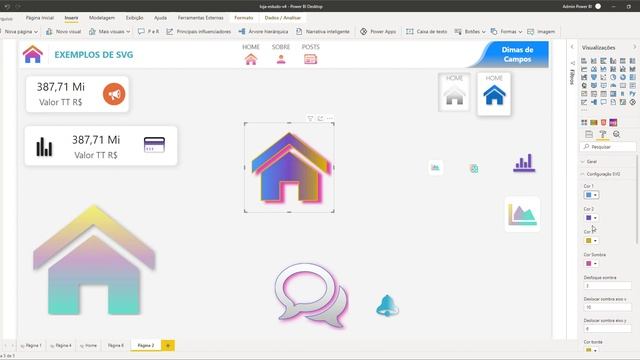Select the purple bar chart SVG icon
This screenshot has width=640, height=360.
pyautogui.click(x=524, y=162)
